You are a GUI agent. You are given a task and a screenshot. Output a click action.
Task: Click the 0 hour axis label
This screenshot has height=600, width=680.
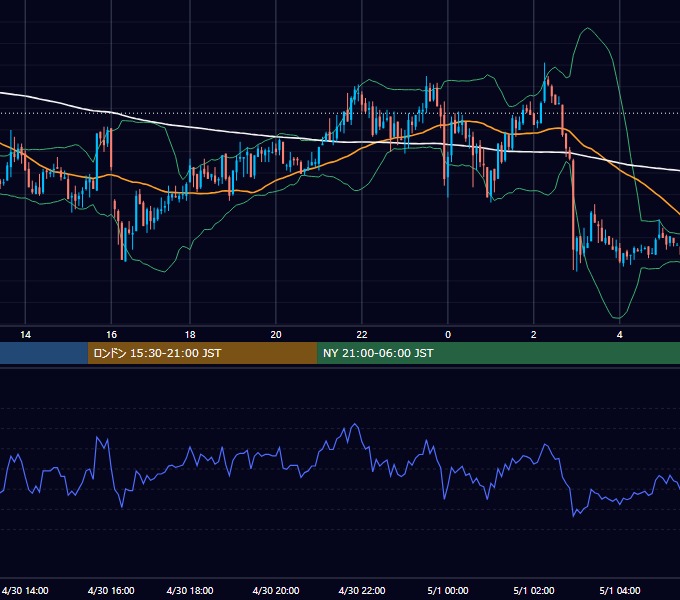click(x=448, y=335)
